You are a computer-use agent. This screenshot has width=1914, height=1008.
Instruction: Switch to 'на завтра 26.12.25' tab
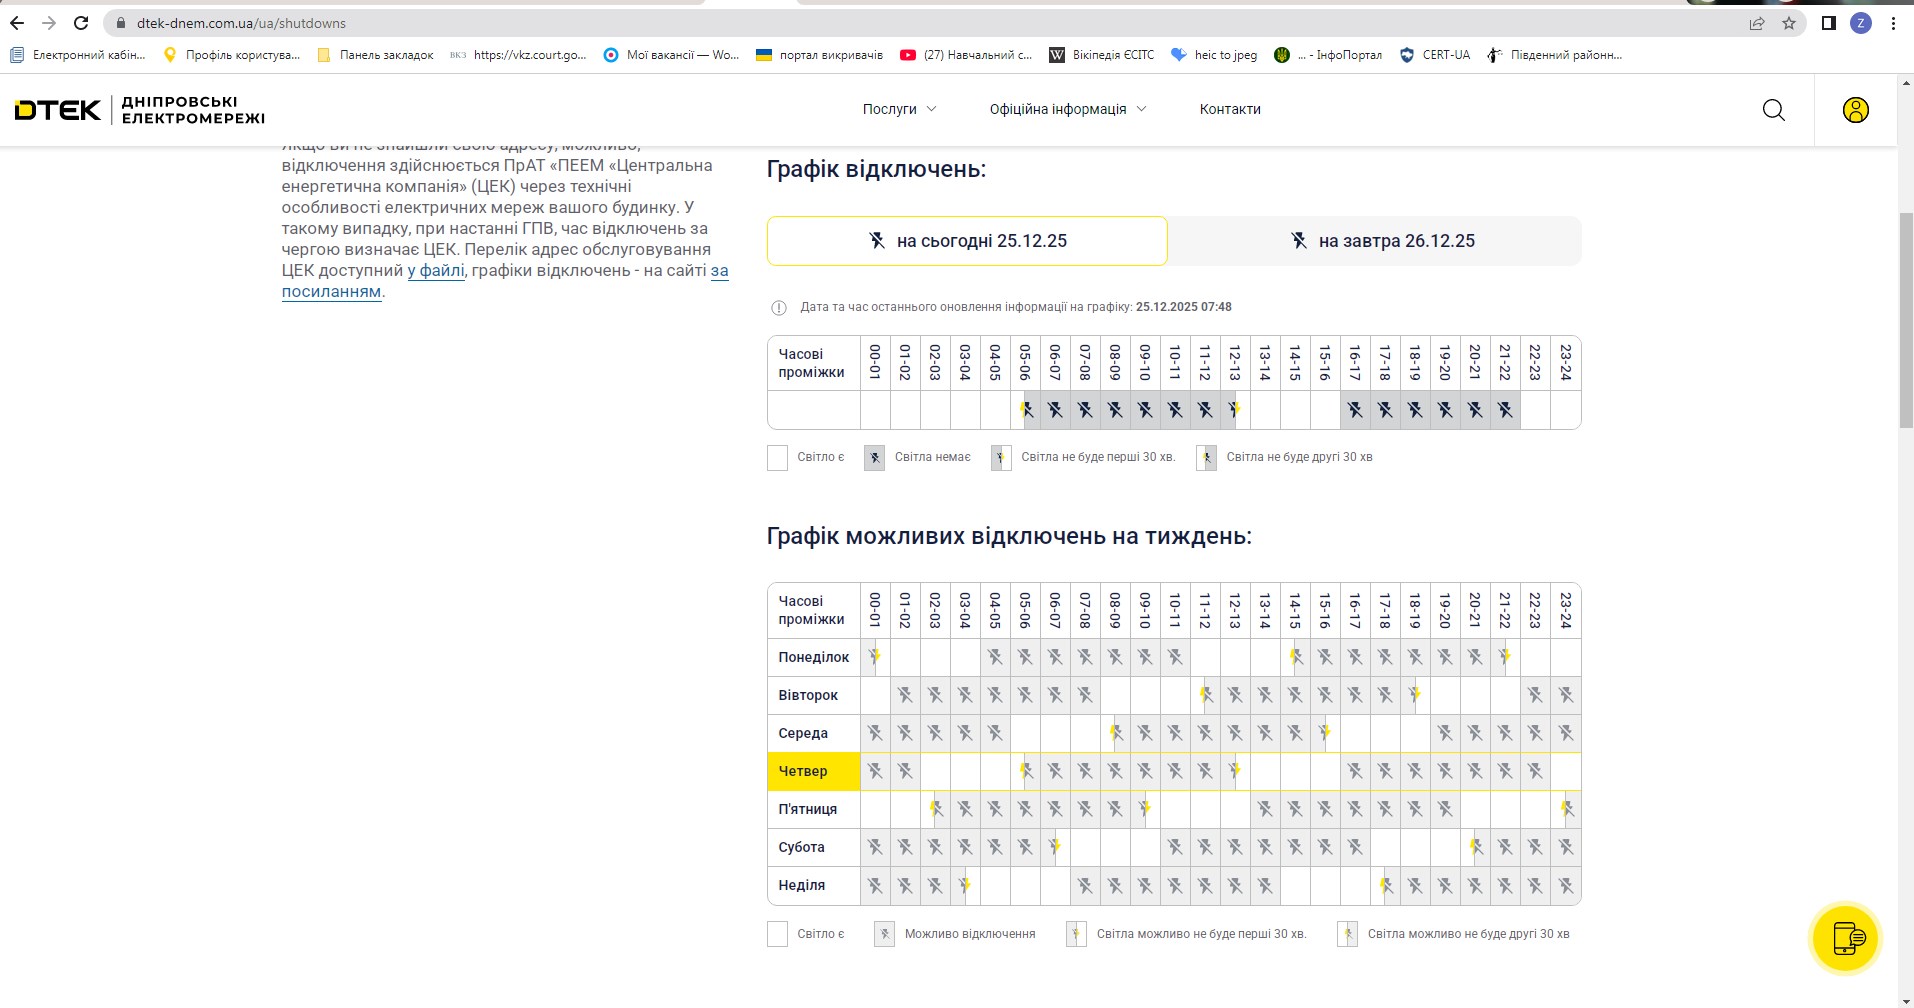[x=1375, y=241]
